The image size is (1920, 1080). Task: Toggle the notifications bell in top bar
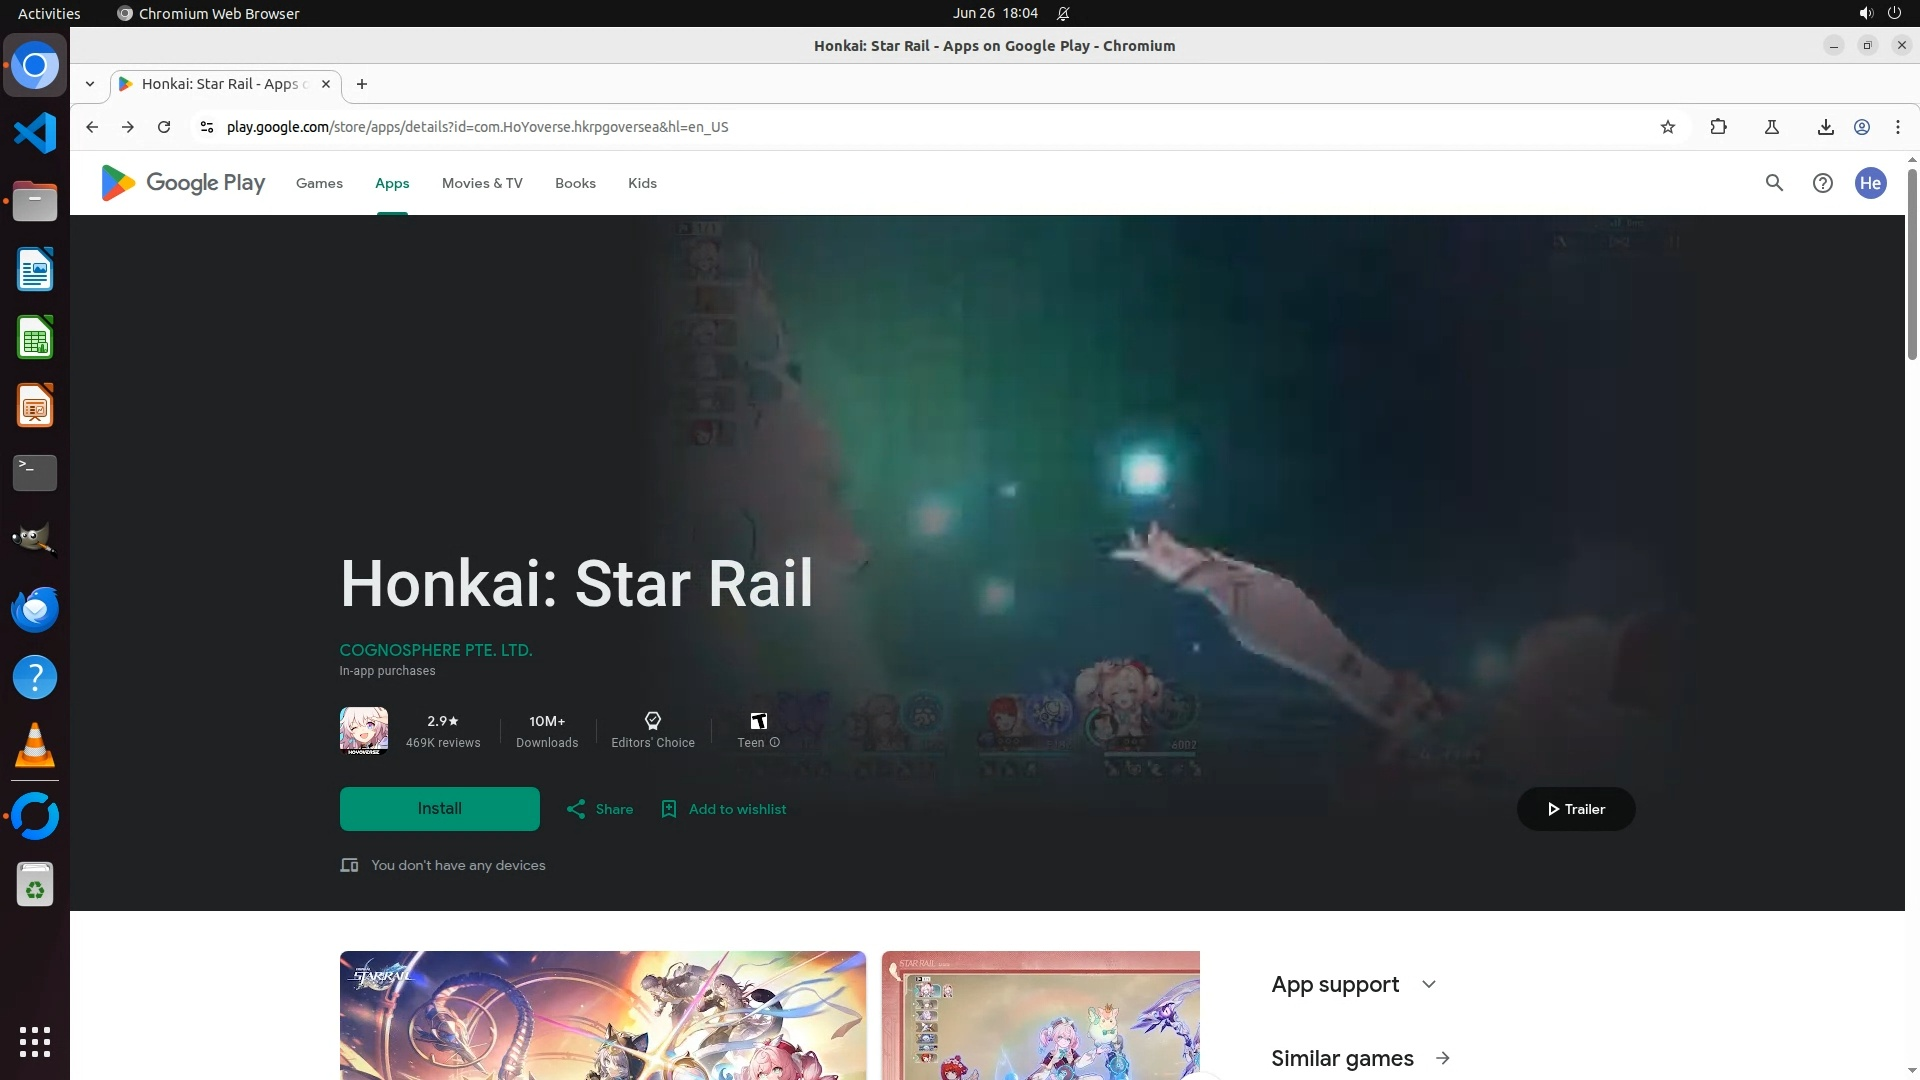coord(1063,14)
